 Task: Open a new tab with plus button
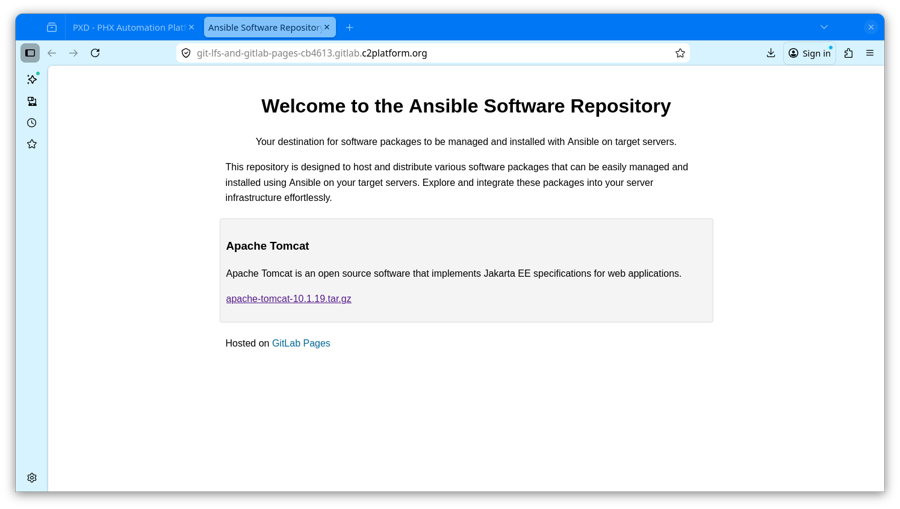(349, 27)
